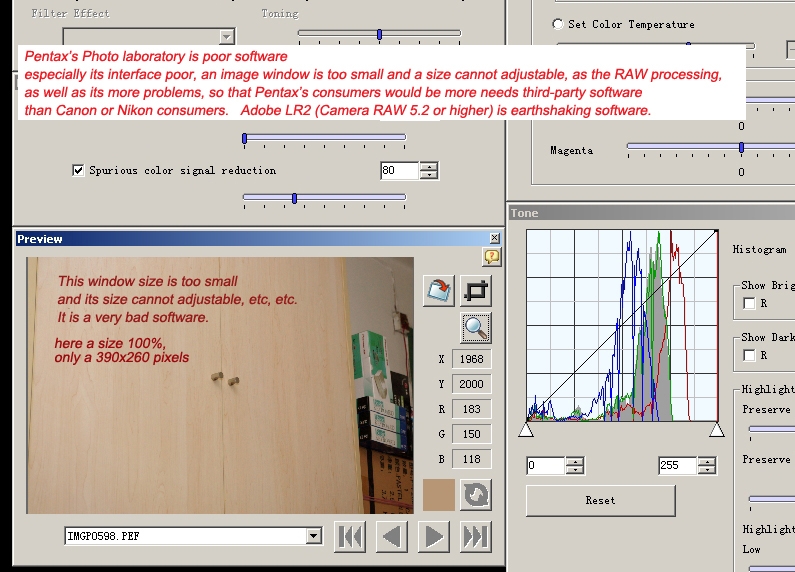795x572 pixels.
Task: Select Set Color Temperature radio button
Action: click(x=558, y=24)
